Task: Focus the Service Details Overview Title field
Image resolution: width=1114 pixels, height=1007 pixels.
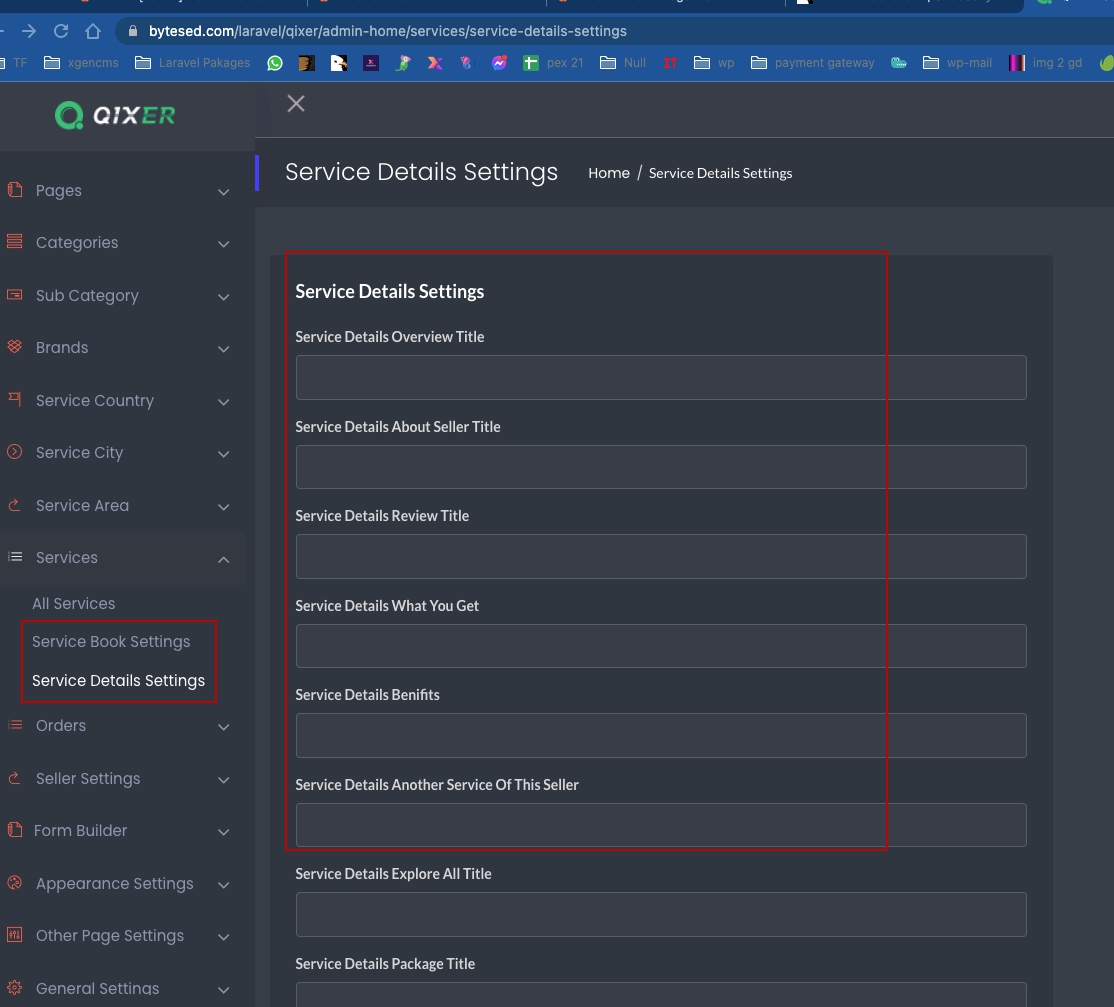Action: [660, 378]
